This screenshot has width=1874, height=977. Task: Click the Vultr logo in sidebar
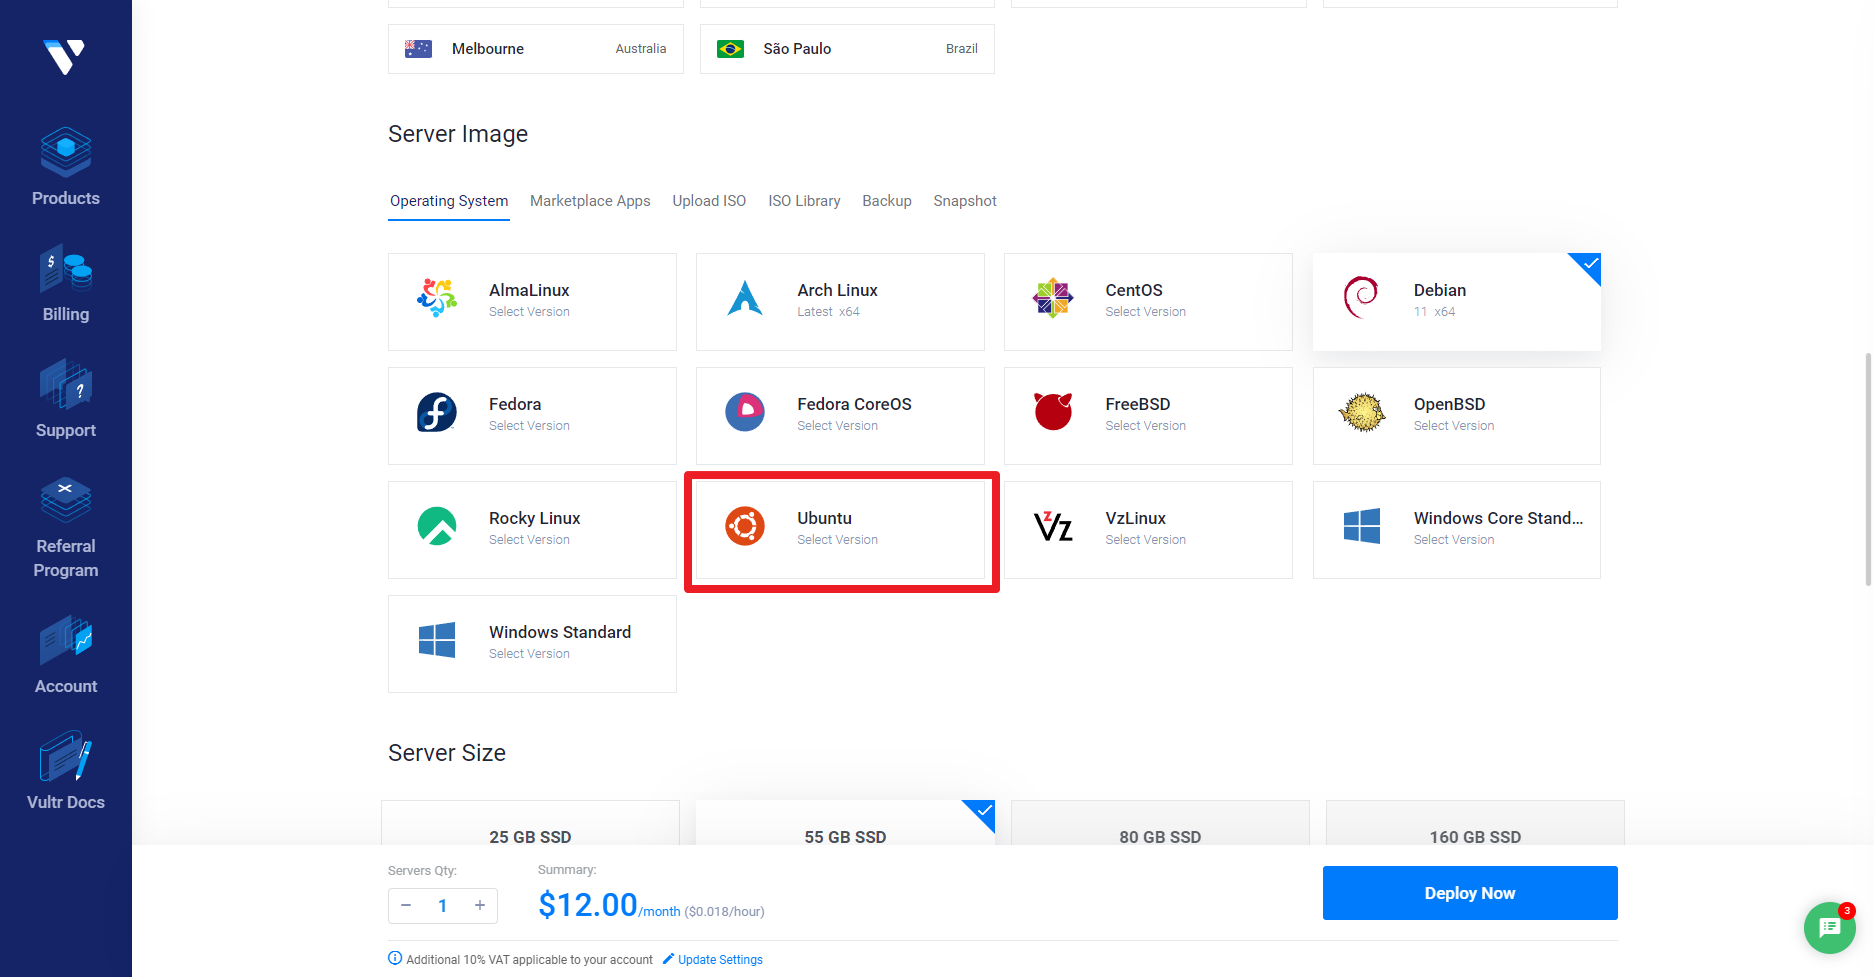65,57
